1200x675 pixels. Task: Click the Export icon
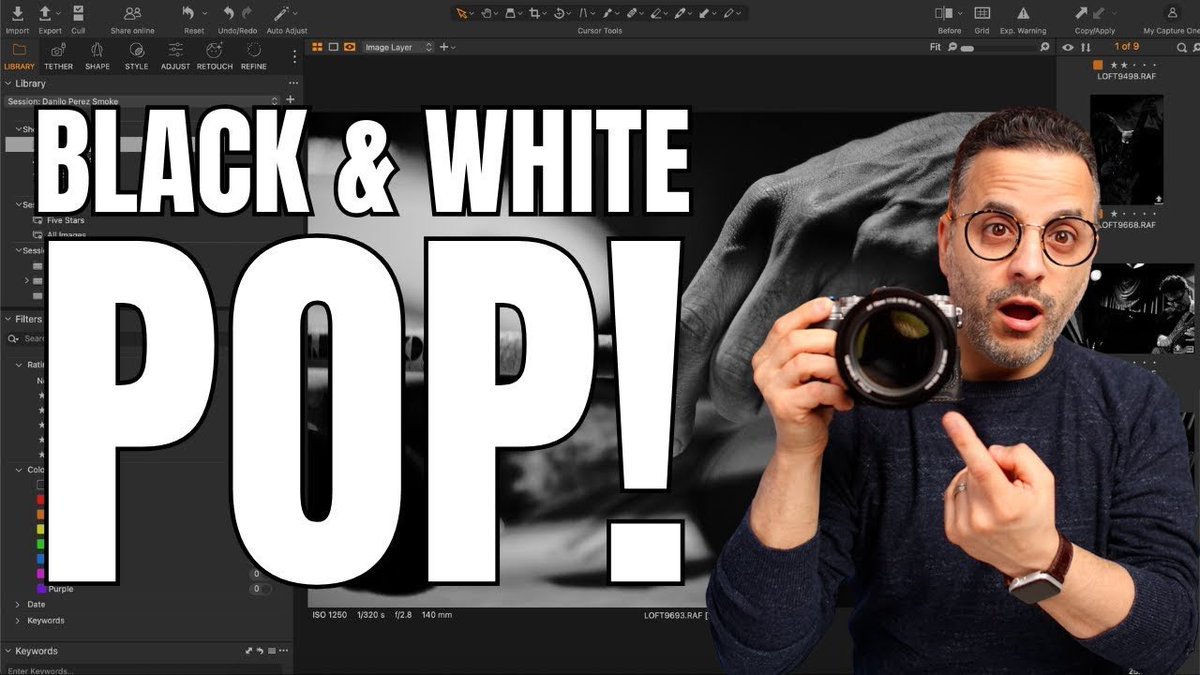point(46,14)
